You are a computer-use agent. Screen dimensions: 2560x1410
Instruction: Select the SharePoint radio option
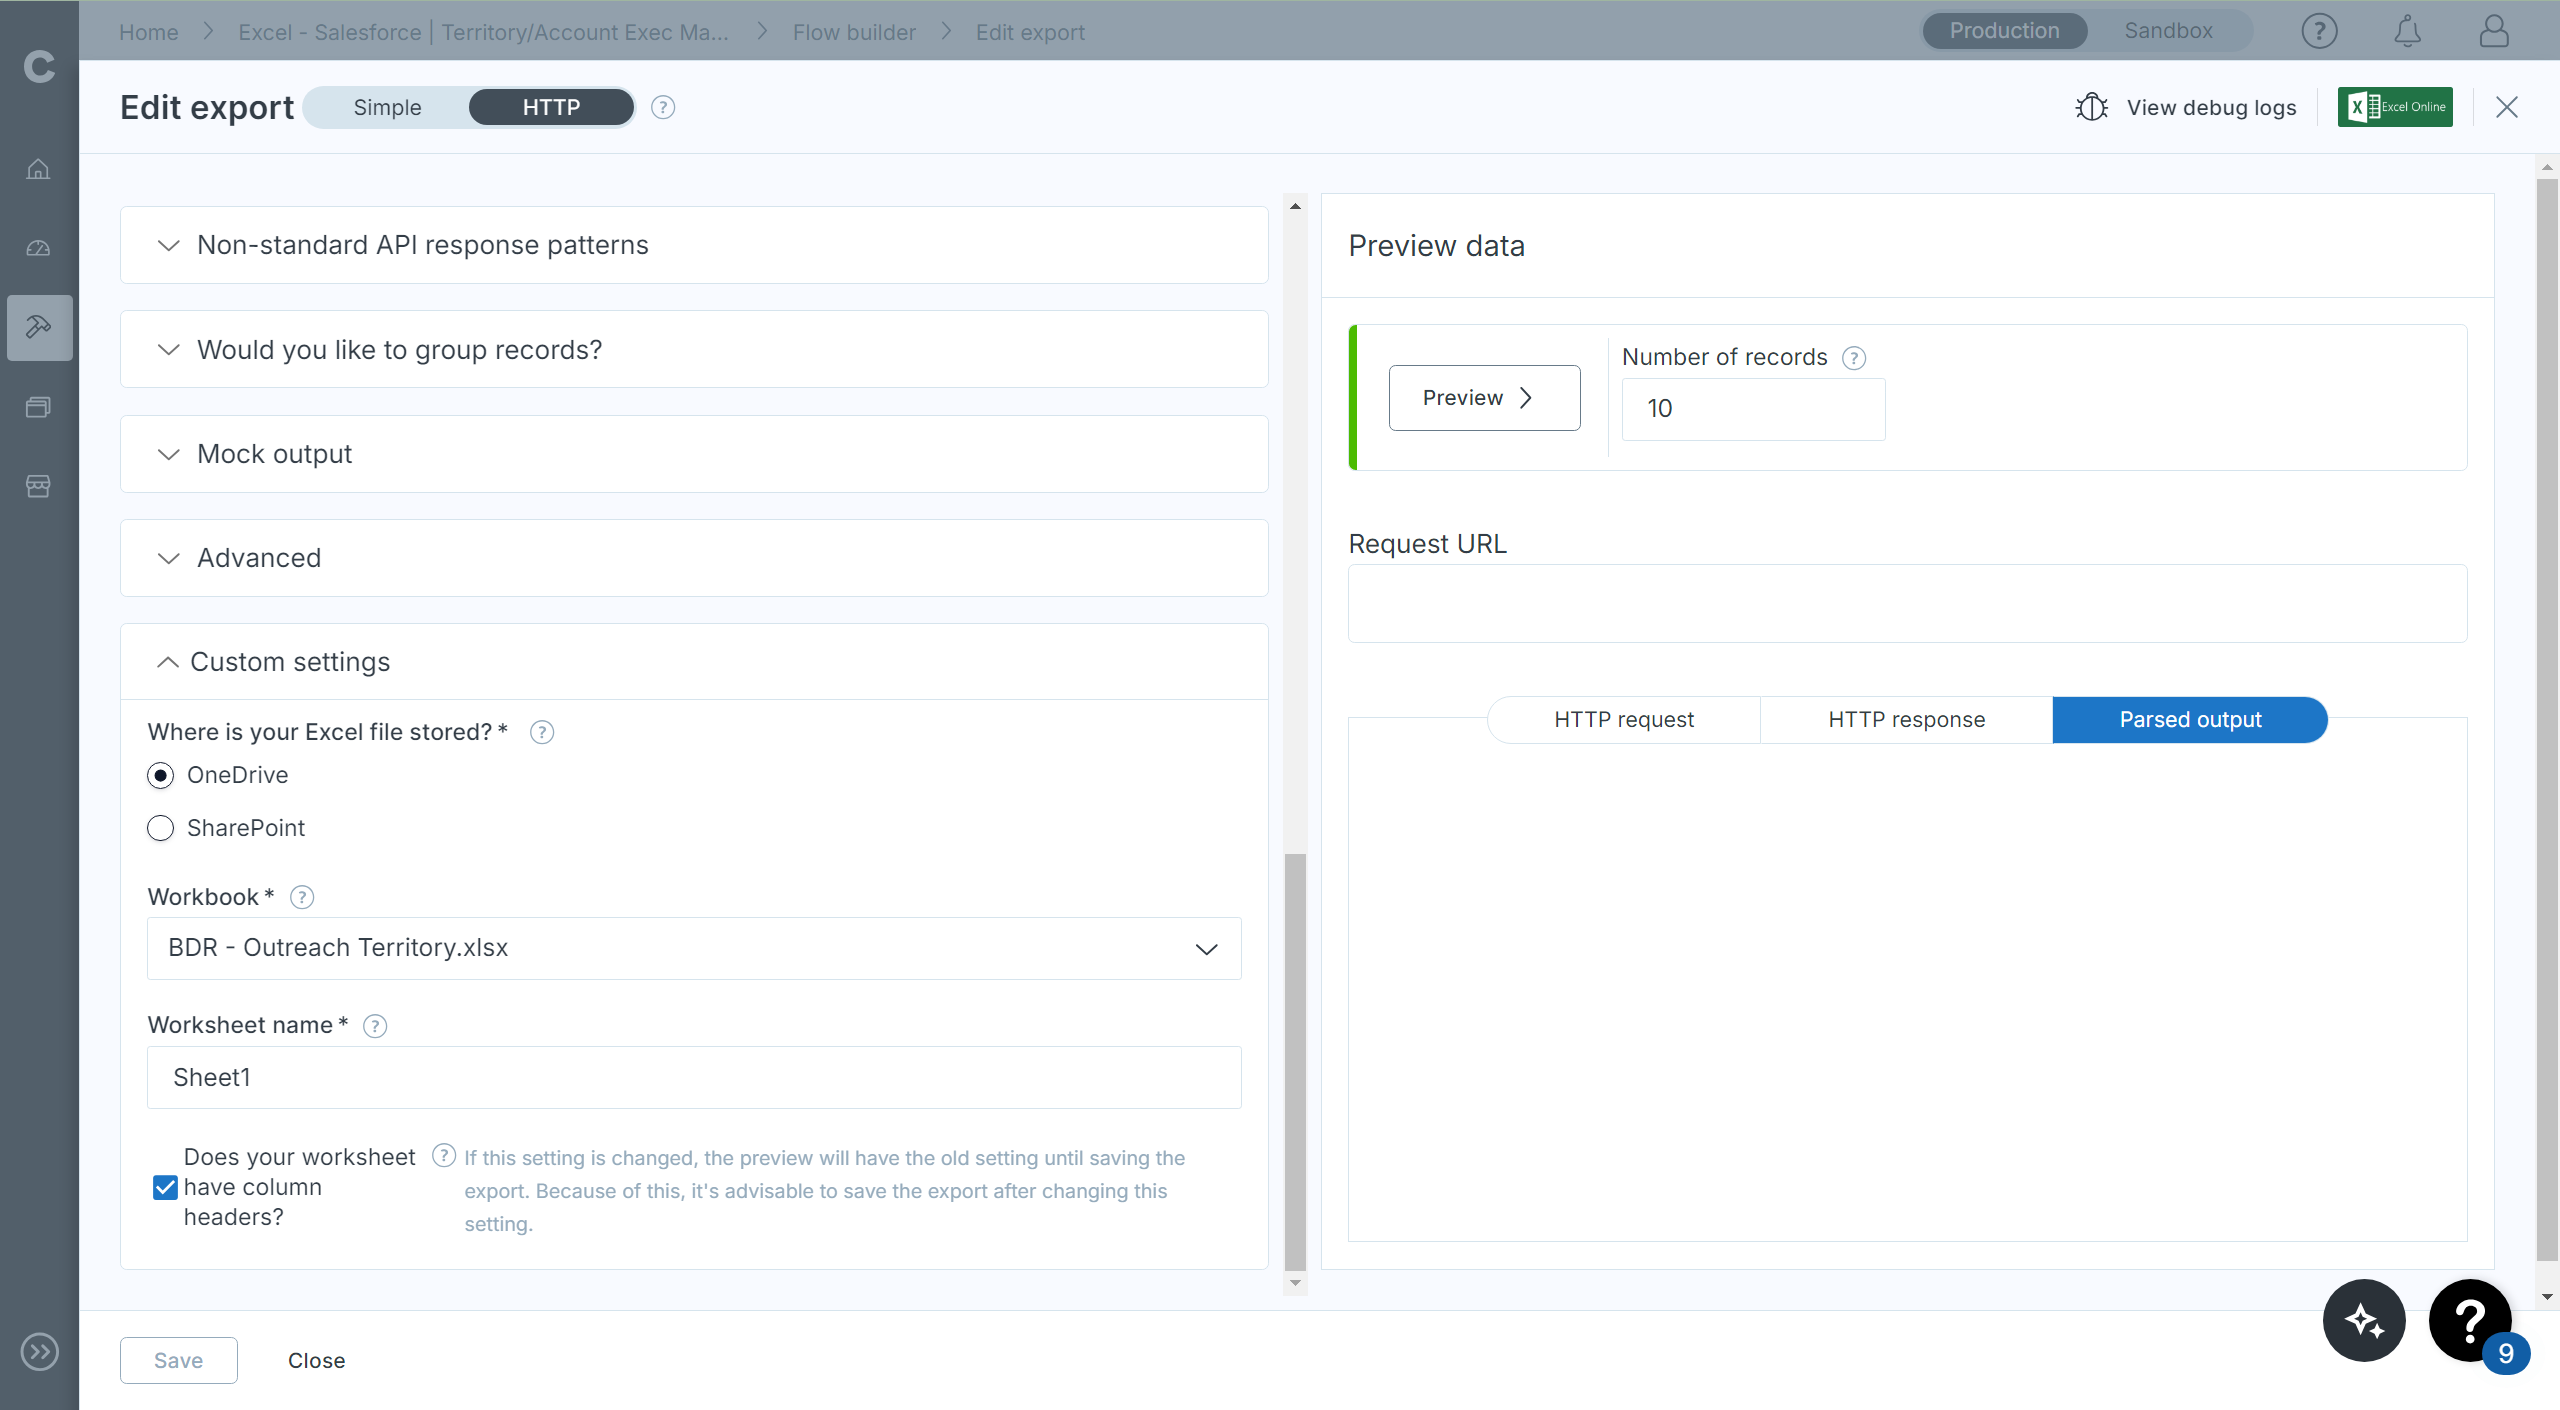point(160,828)
